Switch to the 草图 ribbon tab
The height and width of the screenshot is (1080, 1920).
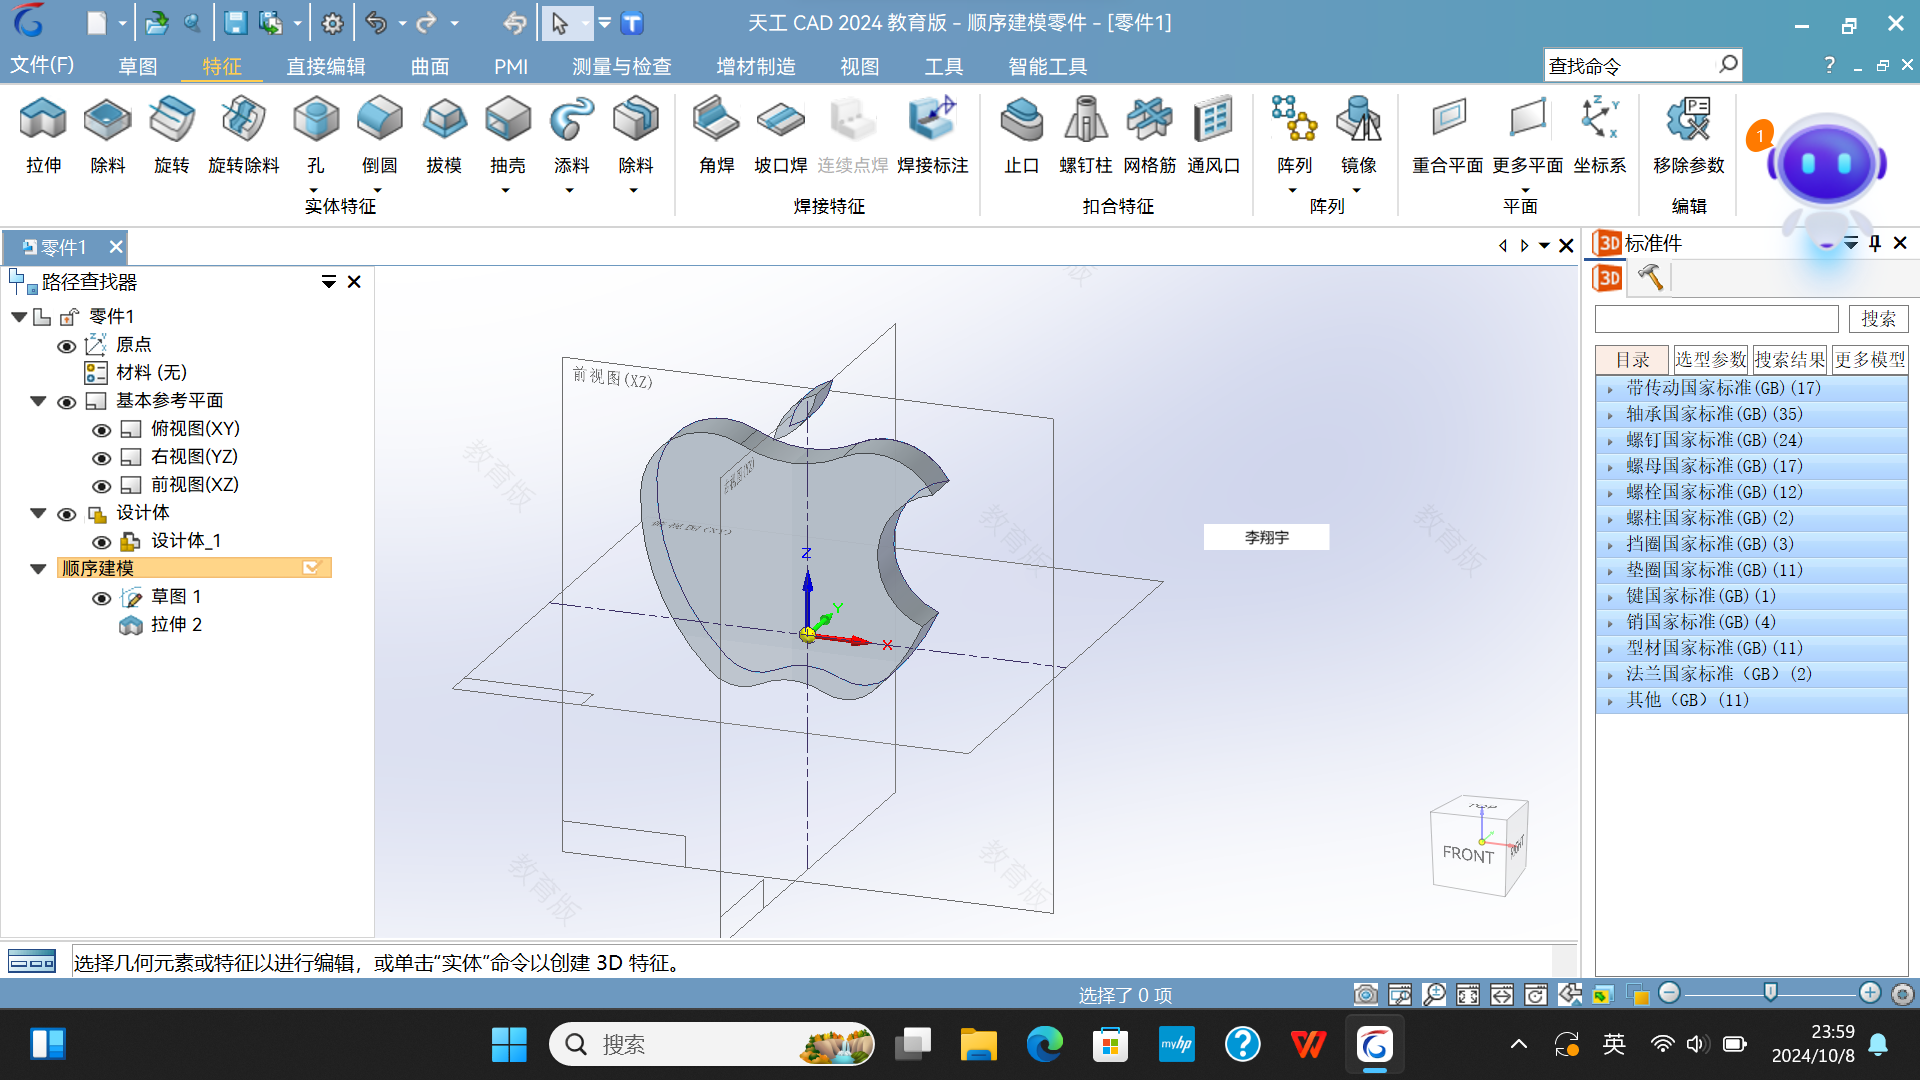[x=137, y=66]
